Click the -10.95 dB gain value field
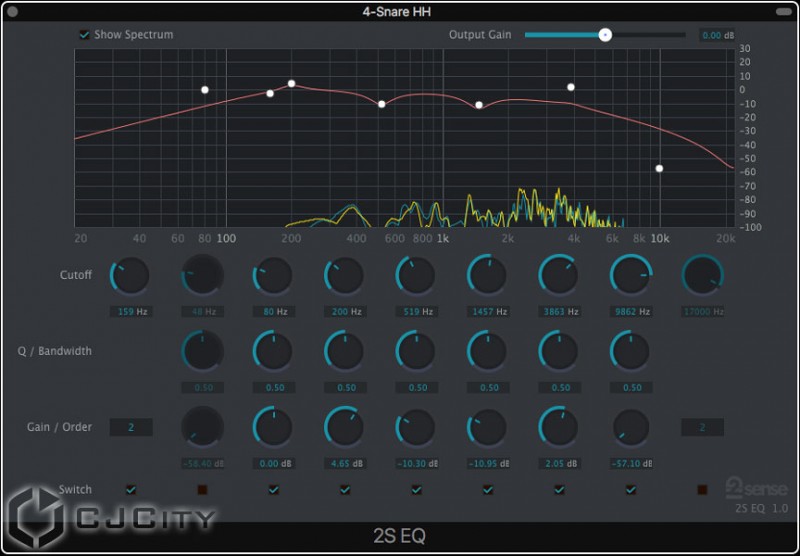The height and width of the screenshot is (556, 800). (488, 464)
